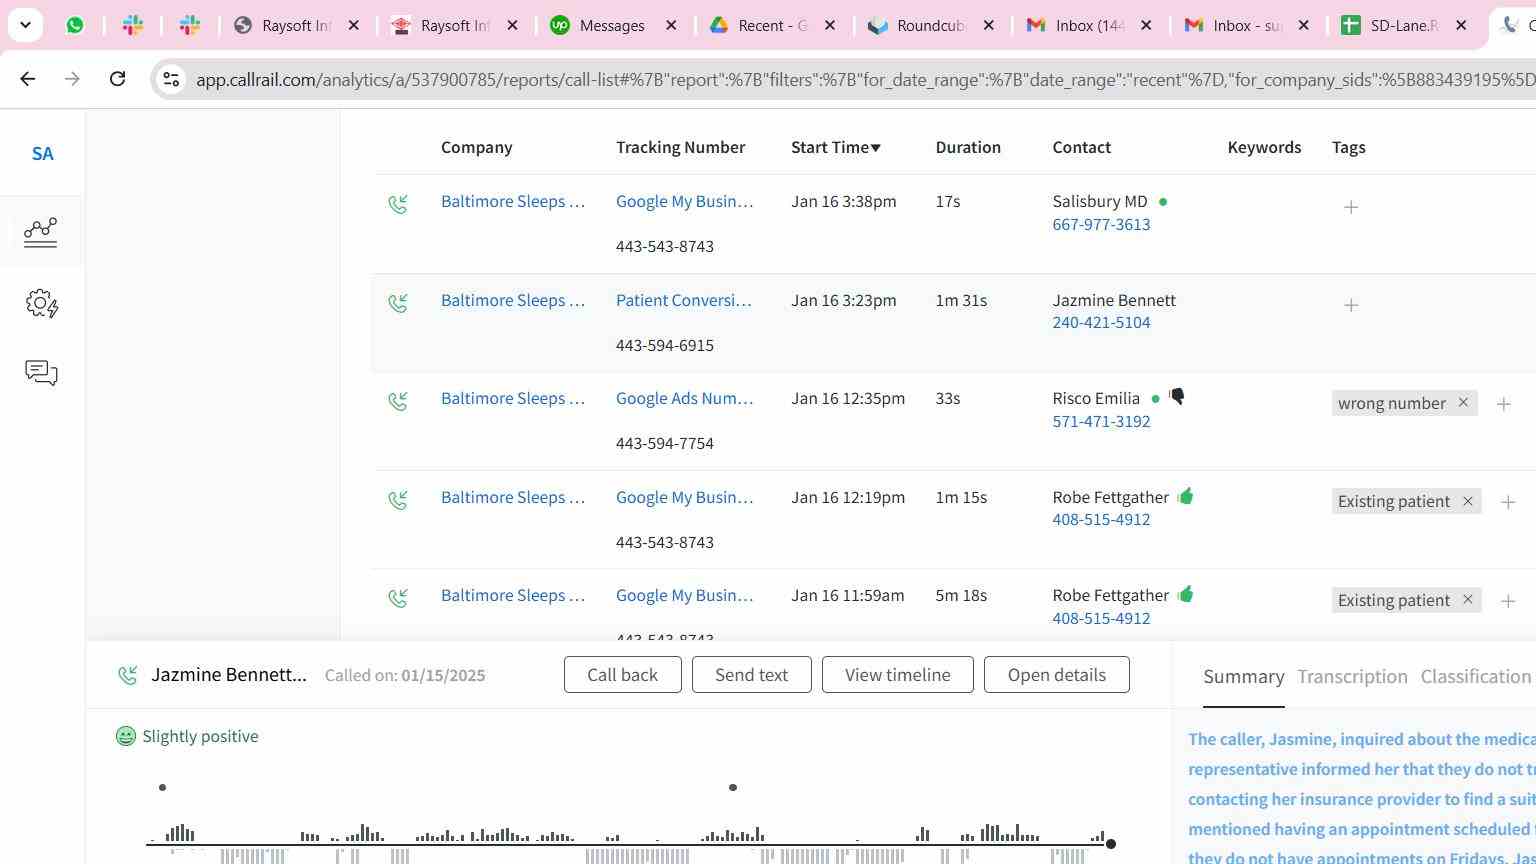The image size is (1536, 864).
Task: Open the conversations chat sidebar icon
Action: 41,373
